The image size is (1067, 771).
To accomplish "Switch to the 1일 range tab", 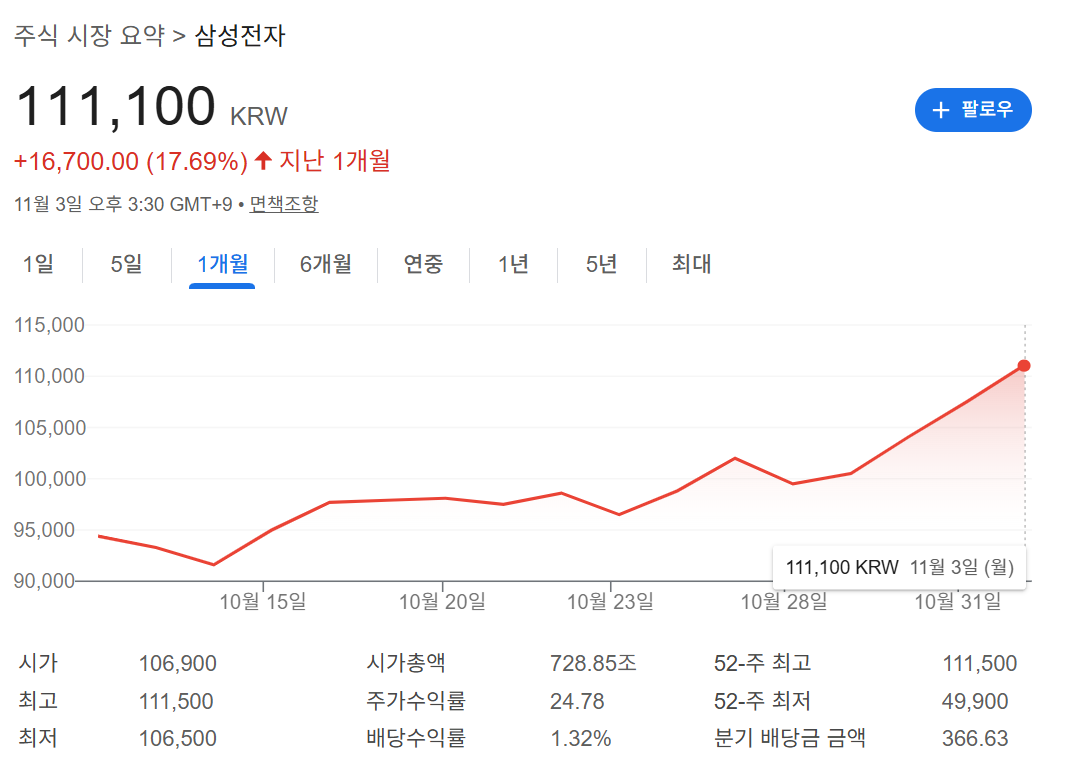I will click(x=38, y=264).
